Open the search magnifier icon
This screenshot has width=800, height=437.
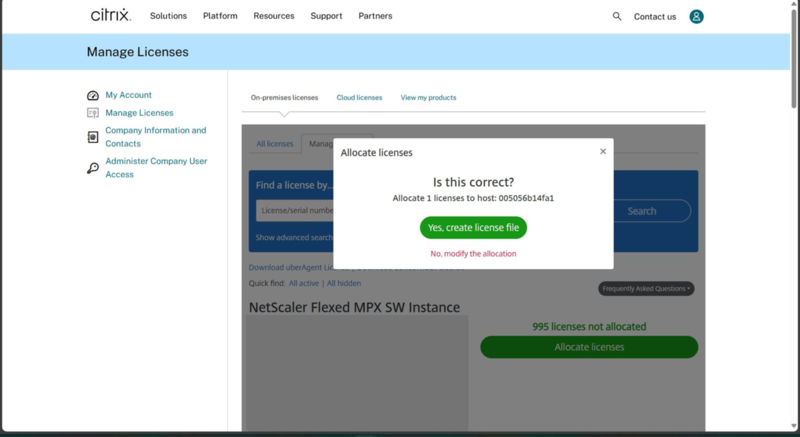[x=617, y=16]
